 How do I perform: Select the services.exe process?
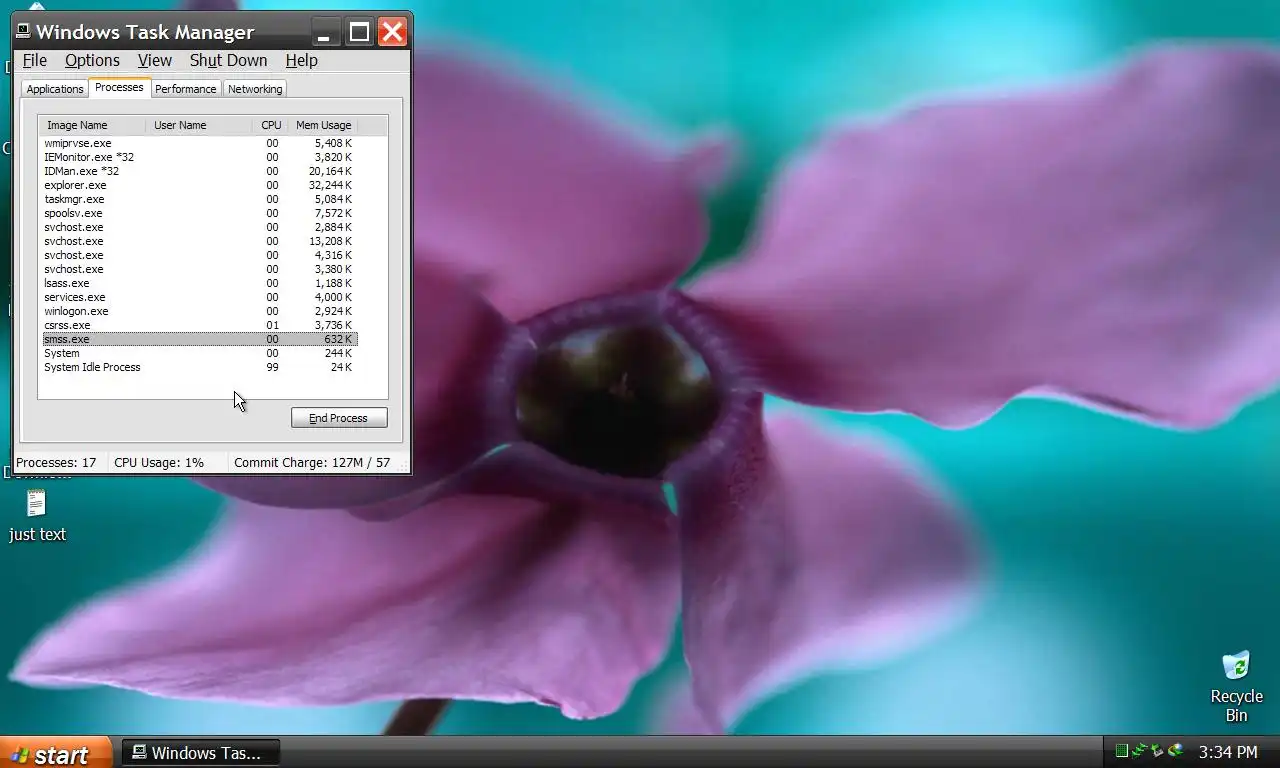pyautogui.click(x=199, y=297)
